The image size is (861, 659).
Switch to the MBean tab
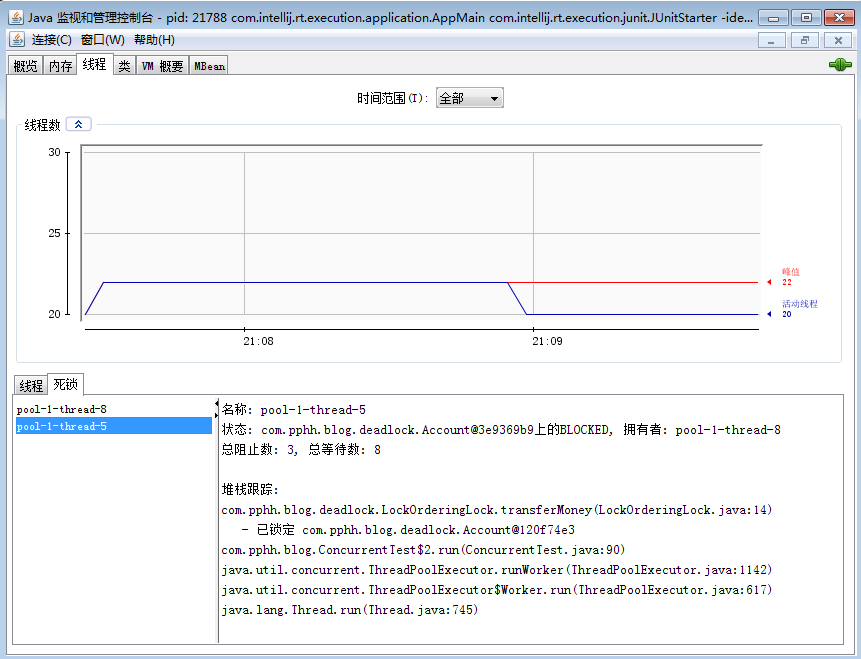pyautogui.click(x=209, y=66)
